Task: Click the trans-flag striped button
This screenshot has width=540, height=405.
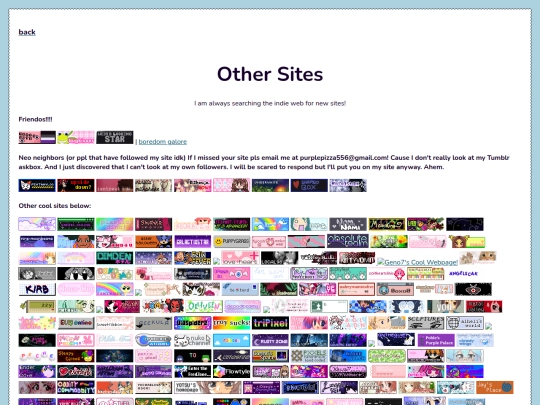Action: 307,241
